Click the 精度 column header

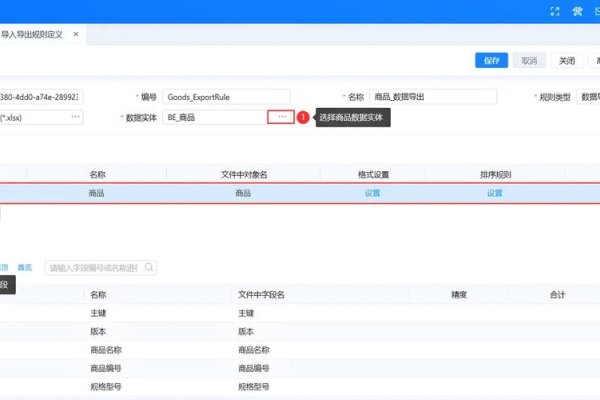tap(458, 294)
